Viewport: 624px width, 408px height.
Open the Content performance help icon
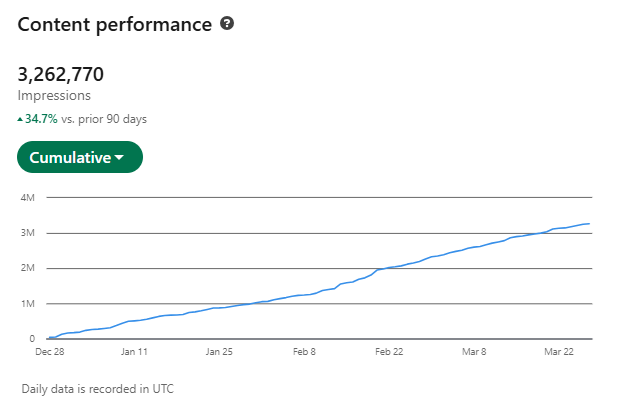pyautogui.click(x=227, y=24)
